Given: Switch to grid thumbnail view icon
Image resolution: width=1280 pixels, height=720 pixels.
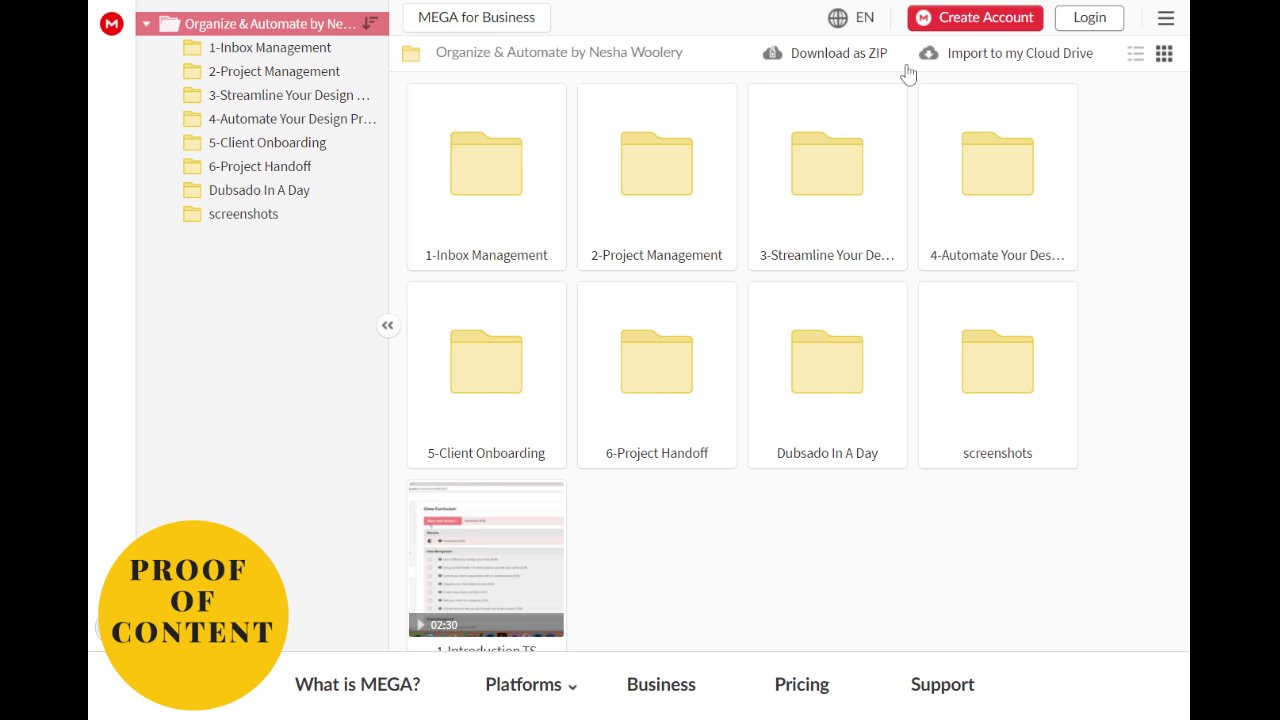Looking at the screenshot, I should 1164,54.
